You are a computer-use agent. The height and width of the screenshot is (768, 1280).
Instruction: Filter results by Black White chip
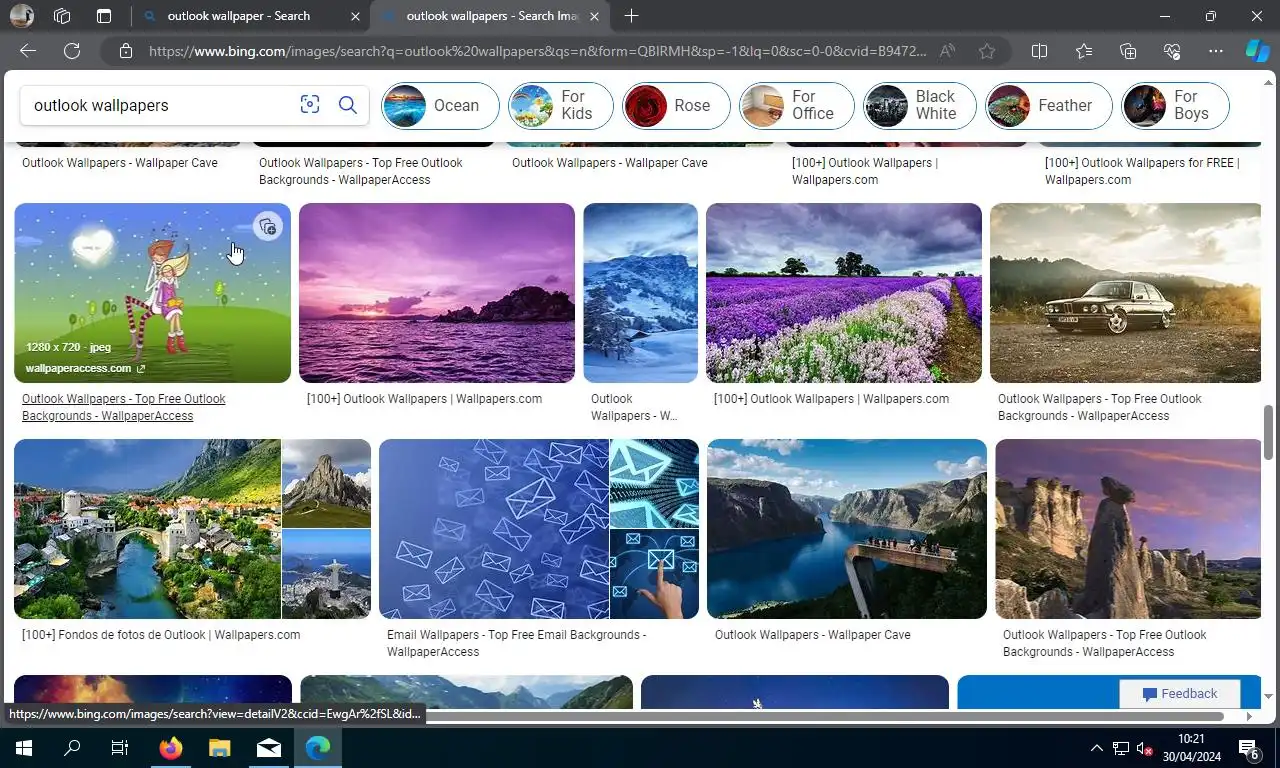click(920, 106)
